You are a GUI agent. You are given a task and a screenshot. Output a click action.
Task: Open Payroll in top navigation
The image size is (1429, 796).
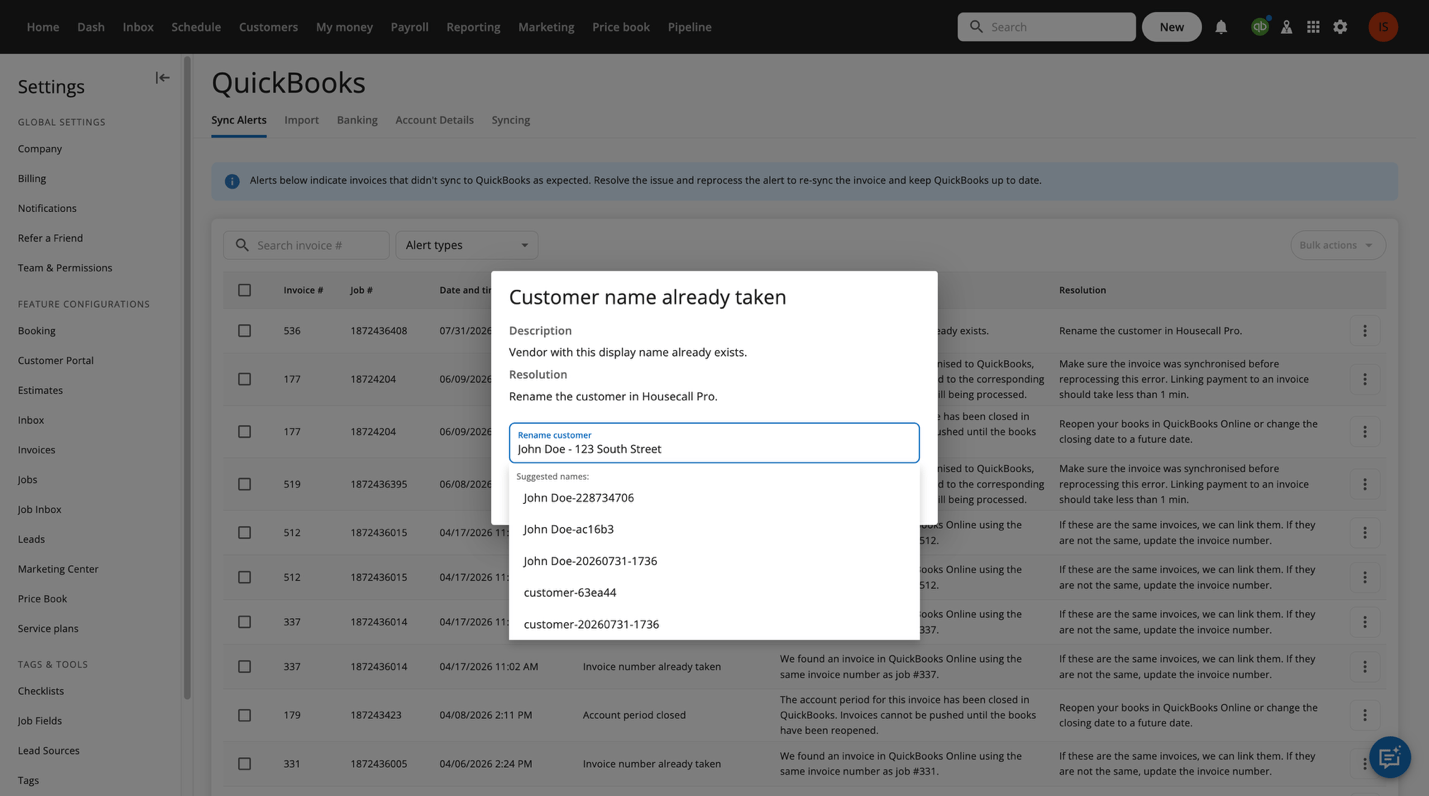(x=409, y=27)
